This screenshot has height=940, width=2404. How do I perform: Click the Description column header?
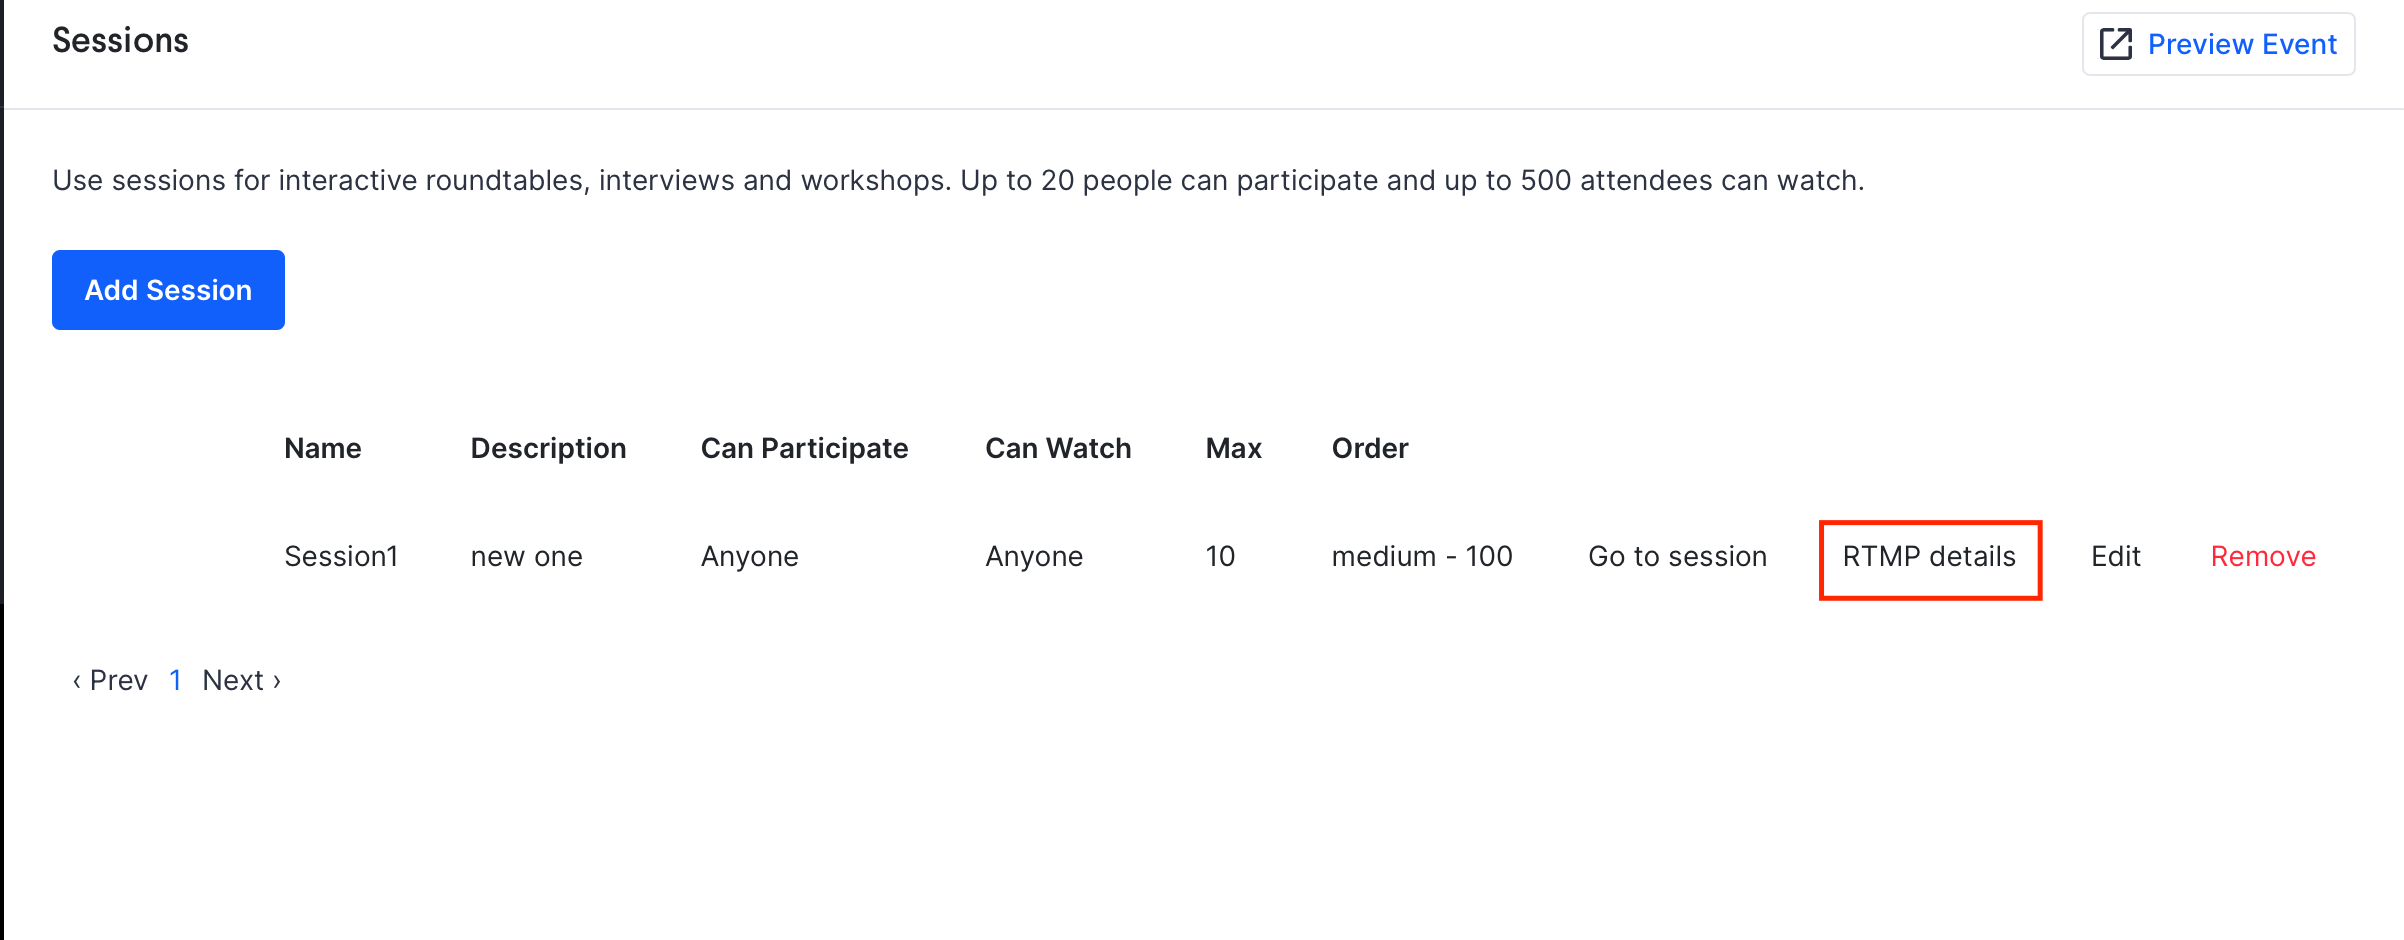[x=548, y=448]
